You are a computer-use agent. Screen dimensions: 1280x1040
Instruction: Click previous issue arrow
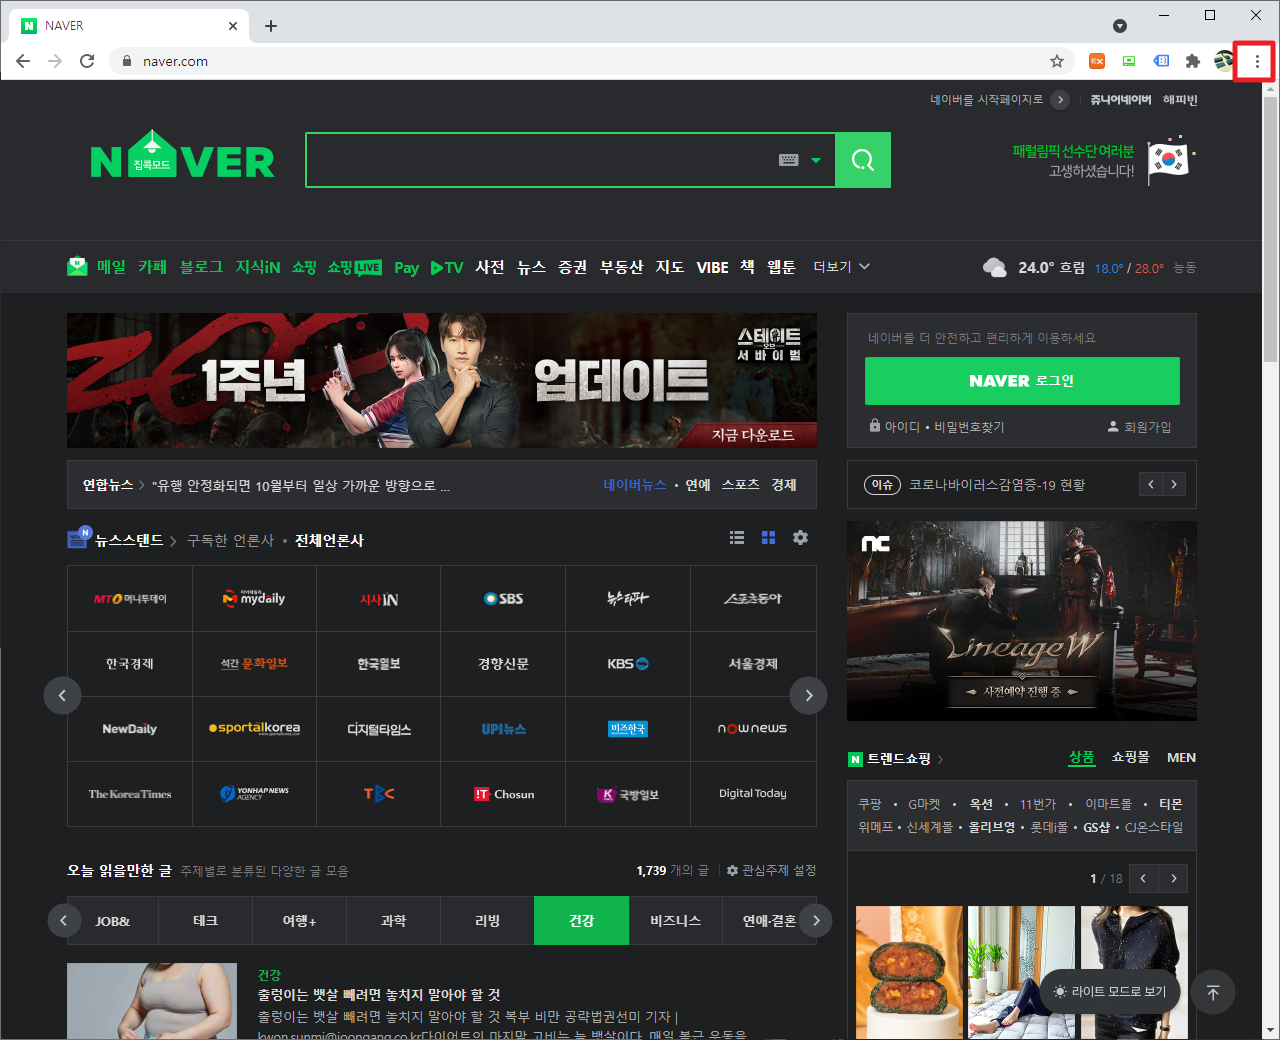click(x=1151, y=485)
